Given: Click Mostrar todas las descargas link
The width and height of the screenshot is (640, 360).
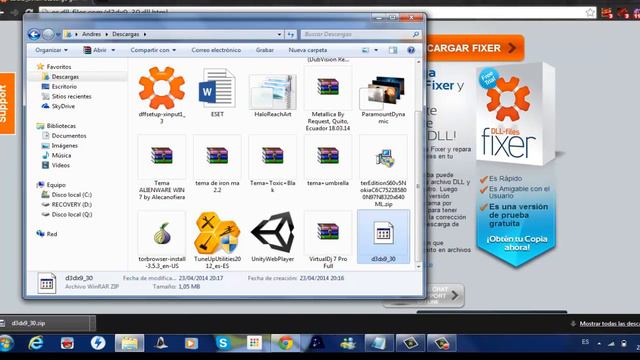Looking at the screenshot, I should point(609,324).
